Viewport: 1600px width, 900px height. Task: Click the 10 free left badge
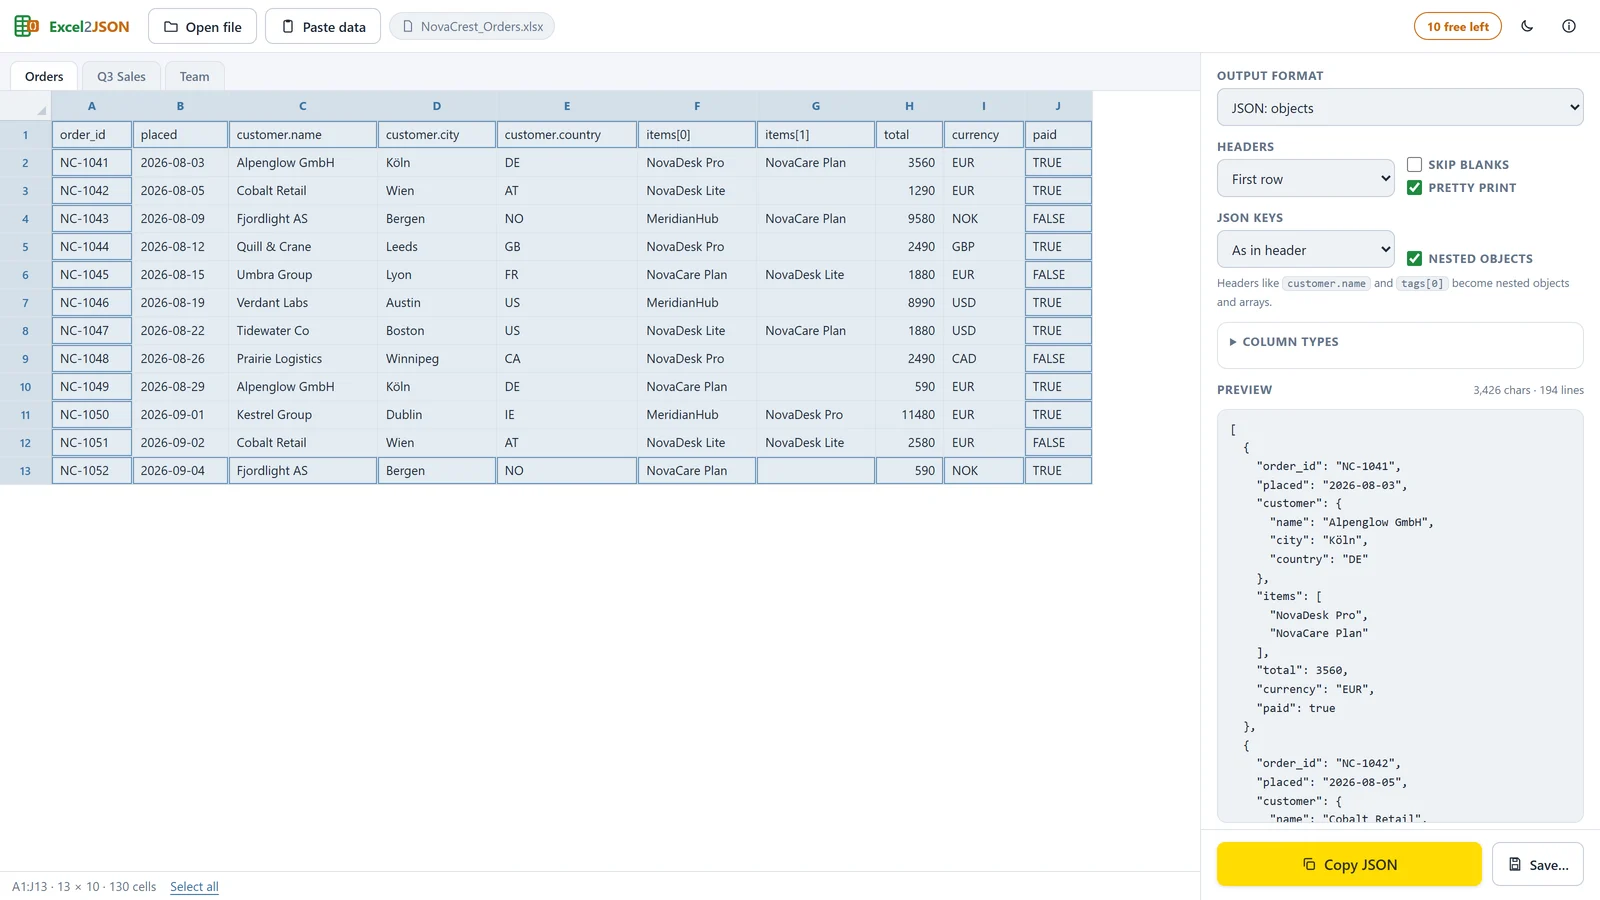pyautogui.click(x=1457, y=26)
